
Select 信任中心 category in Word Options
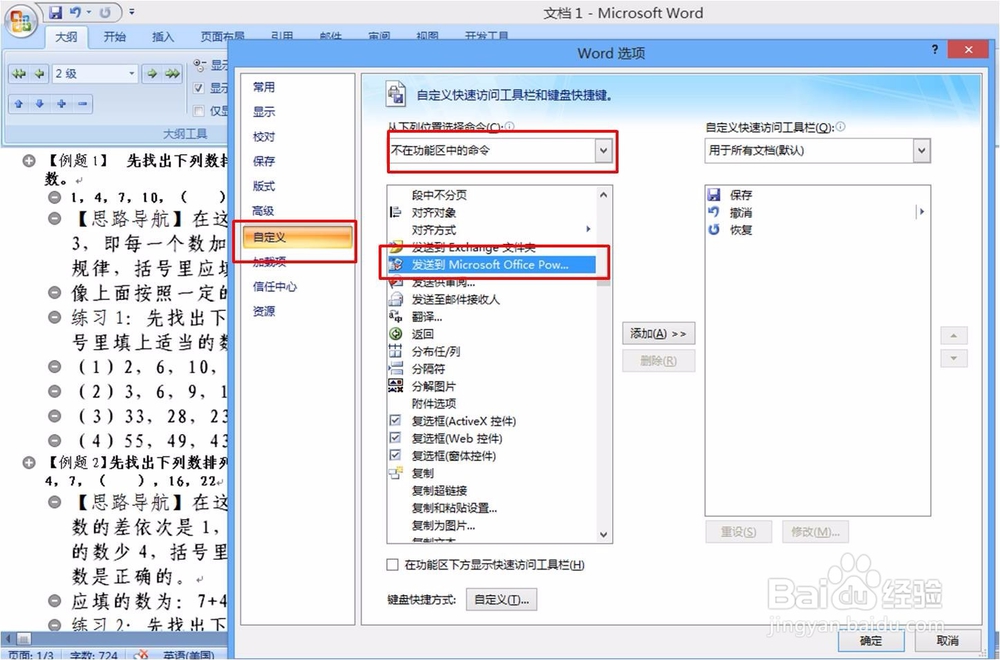point(274,286)
